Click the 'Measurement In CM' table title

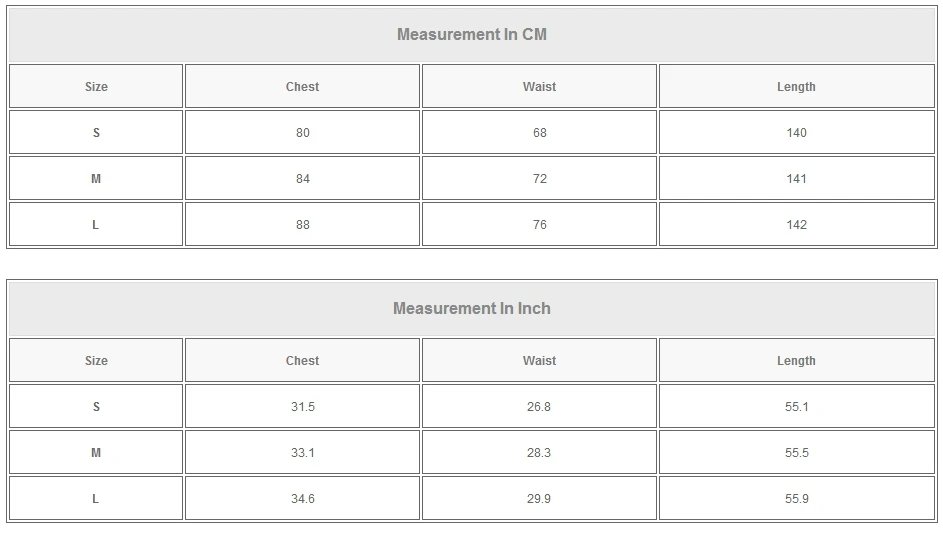coord(472,35)
